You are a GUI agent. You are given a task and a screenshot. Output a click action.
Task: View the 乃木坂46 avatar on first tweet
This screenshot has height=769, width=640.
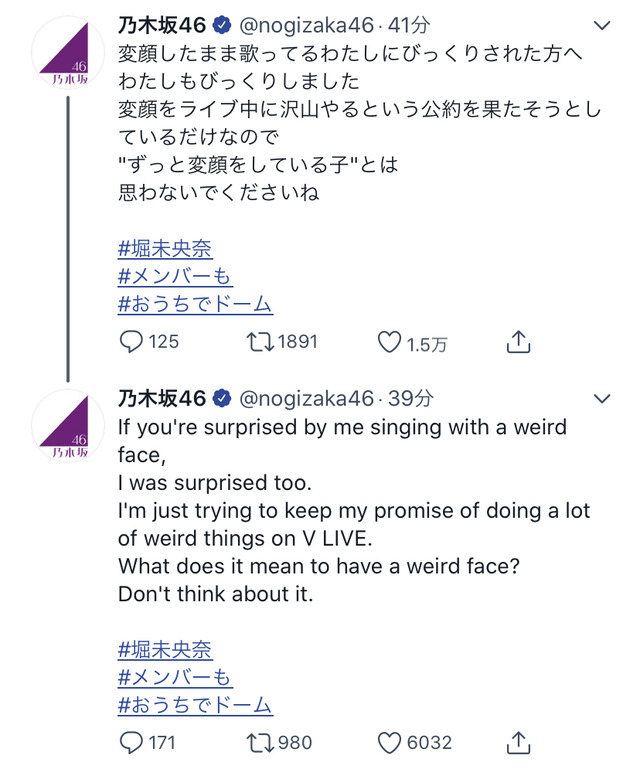(x=68, y=52)
